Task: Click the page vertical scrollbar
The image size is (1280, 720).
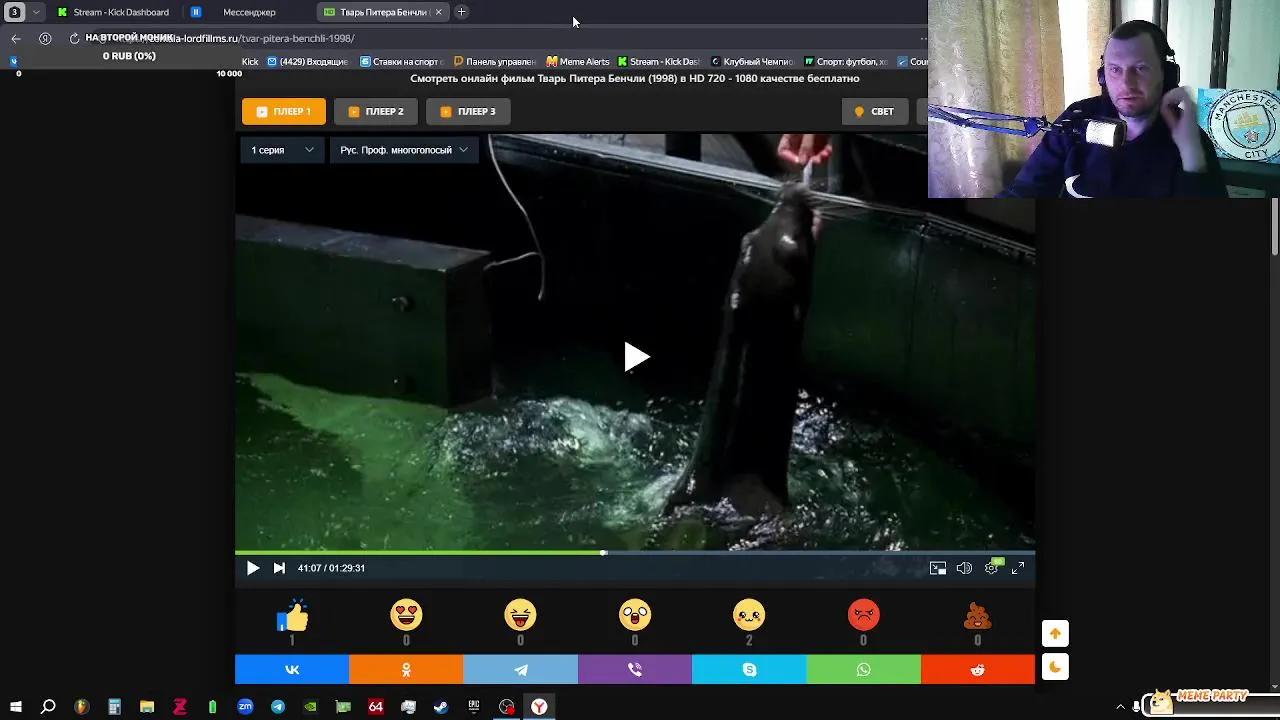Action: [x=1275, y=226]
